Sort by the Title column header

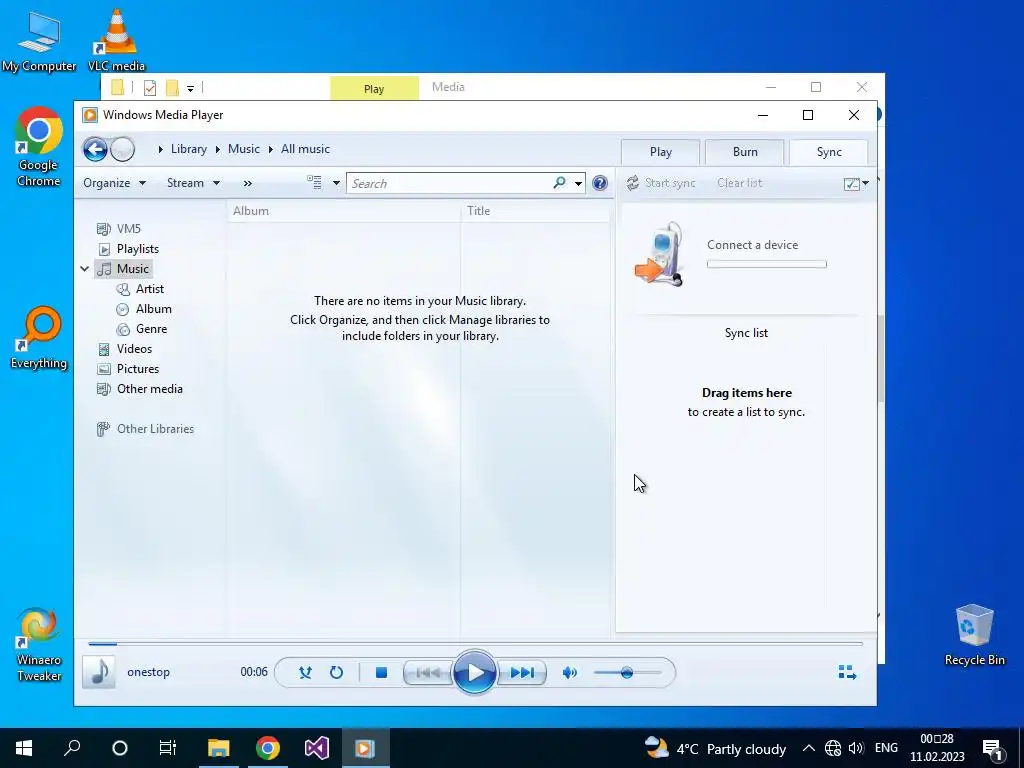coord(536,211)
